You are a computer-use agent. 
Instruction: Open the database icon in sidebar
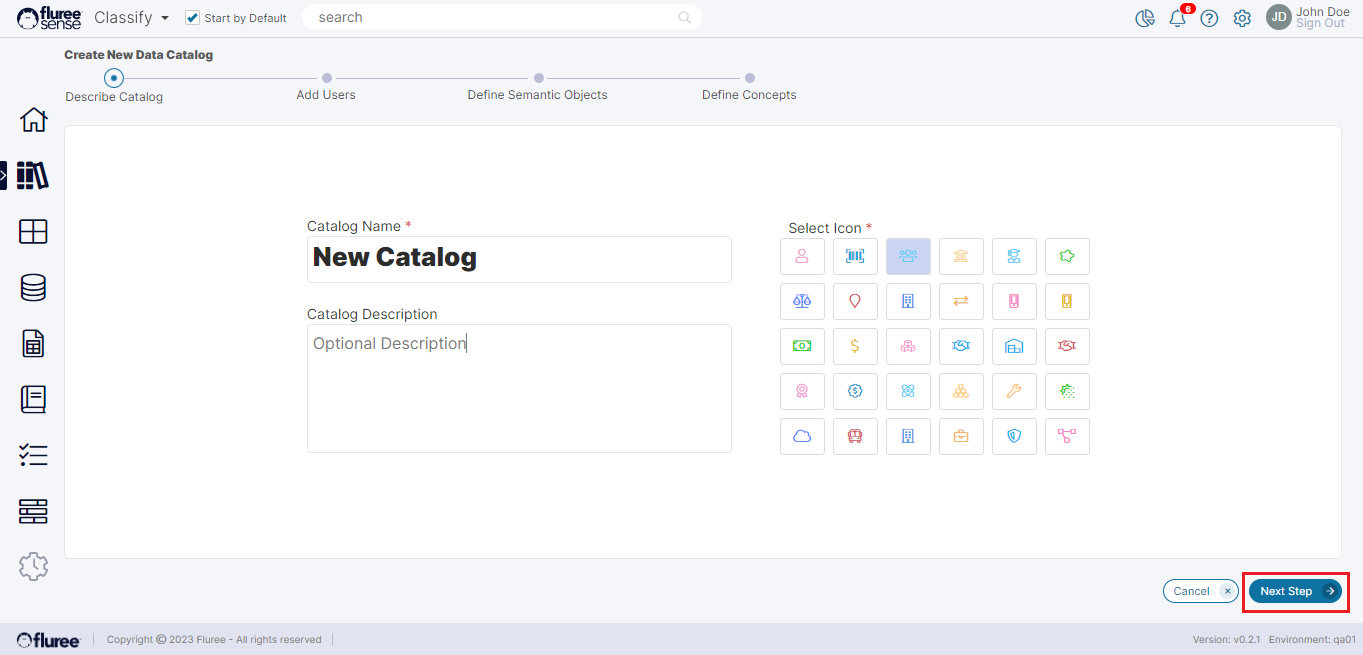(33, 288)
